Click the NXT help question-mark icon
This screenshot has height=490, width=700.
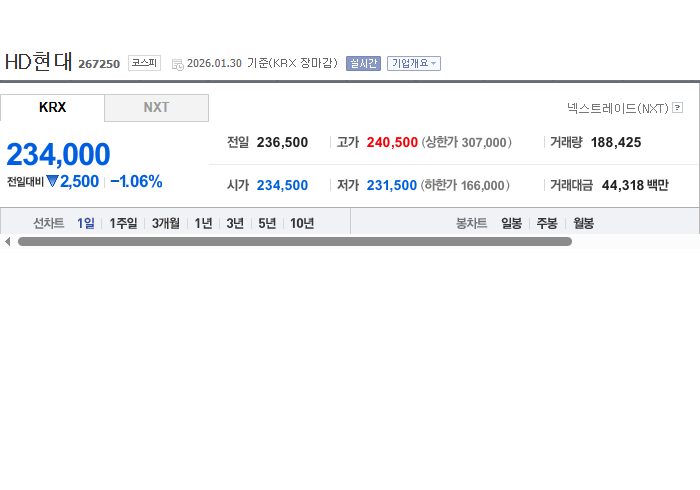click(677, 108)
